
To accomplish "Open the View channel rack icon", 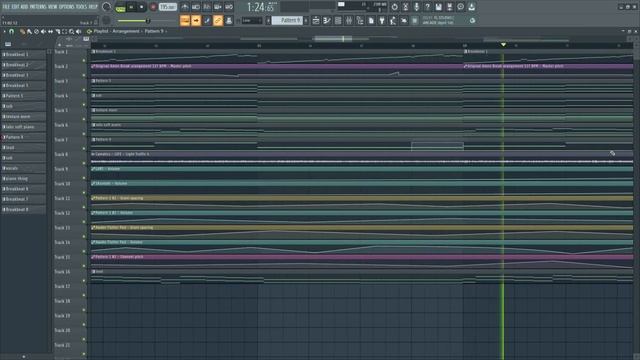I will [x=338, y=20].
